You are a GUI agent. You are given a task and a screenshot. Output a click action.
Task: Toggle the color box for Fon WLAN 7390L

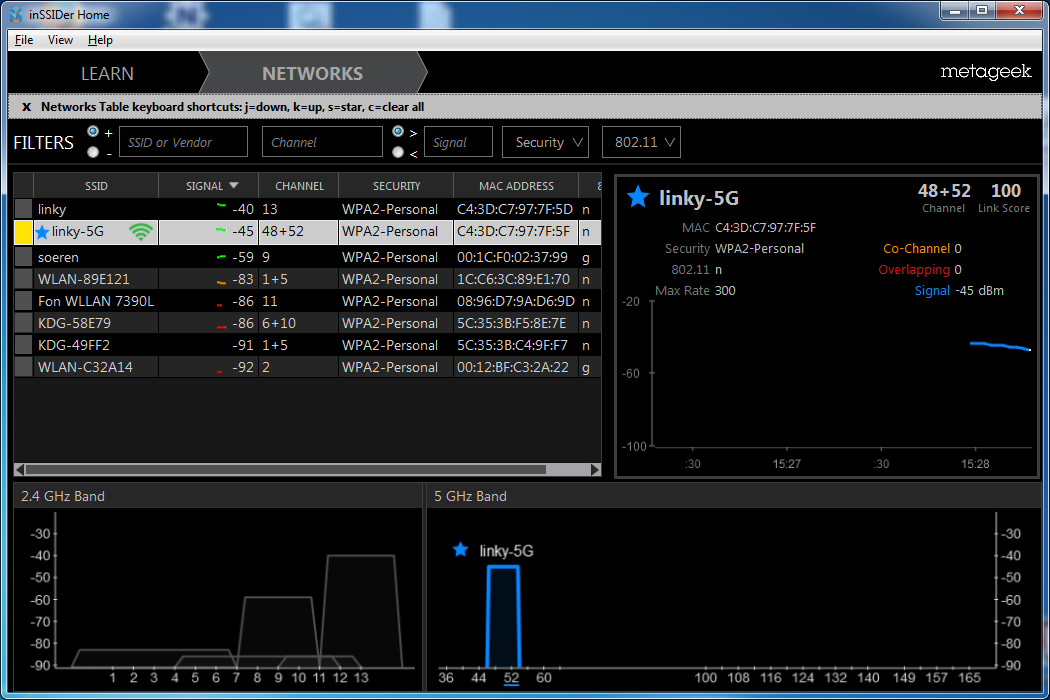pyautogui.click(x=23, y=301)
